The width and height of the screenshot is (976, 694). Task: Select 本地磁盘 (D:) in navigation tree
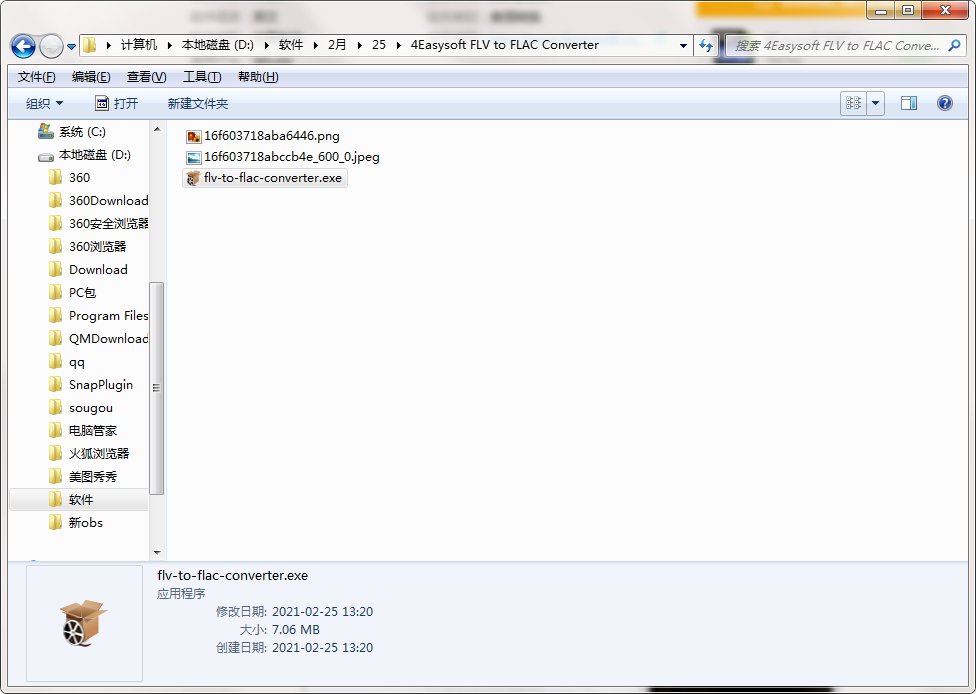click(84, 154)
